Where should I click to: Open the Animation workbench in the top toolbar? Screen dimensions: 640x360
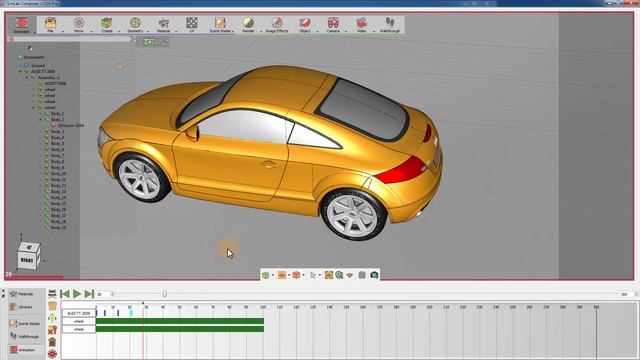(x=22, y=25)
